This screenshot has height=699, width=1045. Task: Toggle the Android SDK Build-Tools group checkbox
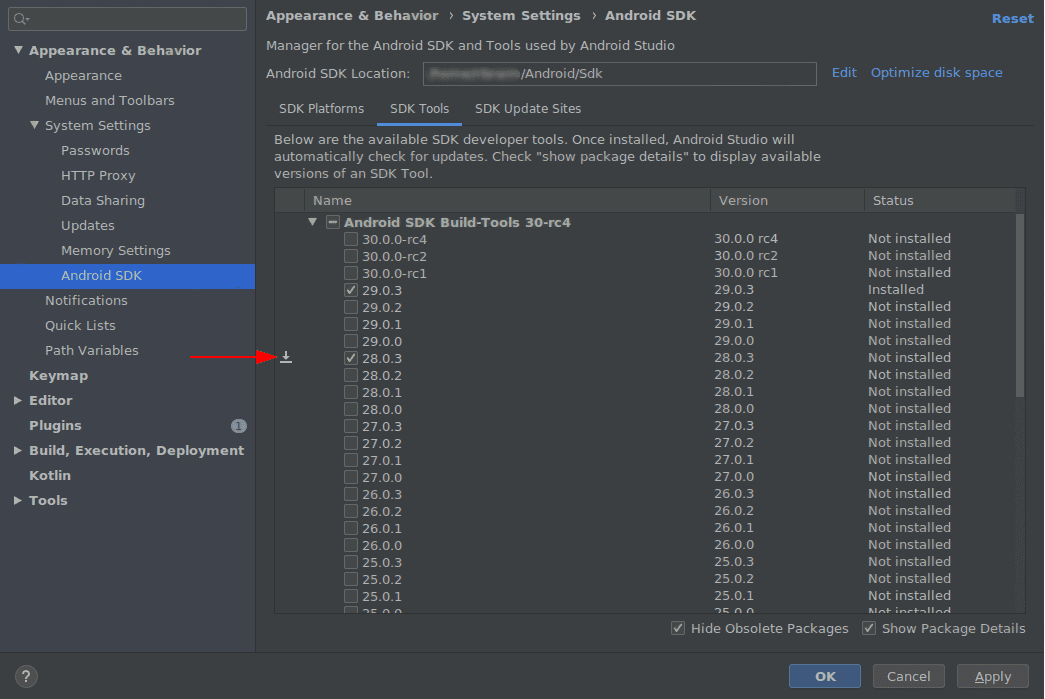333,222
